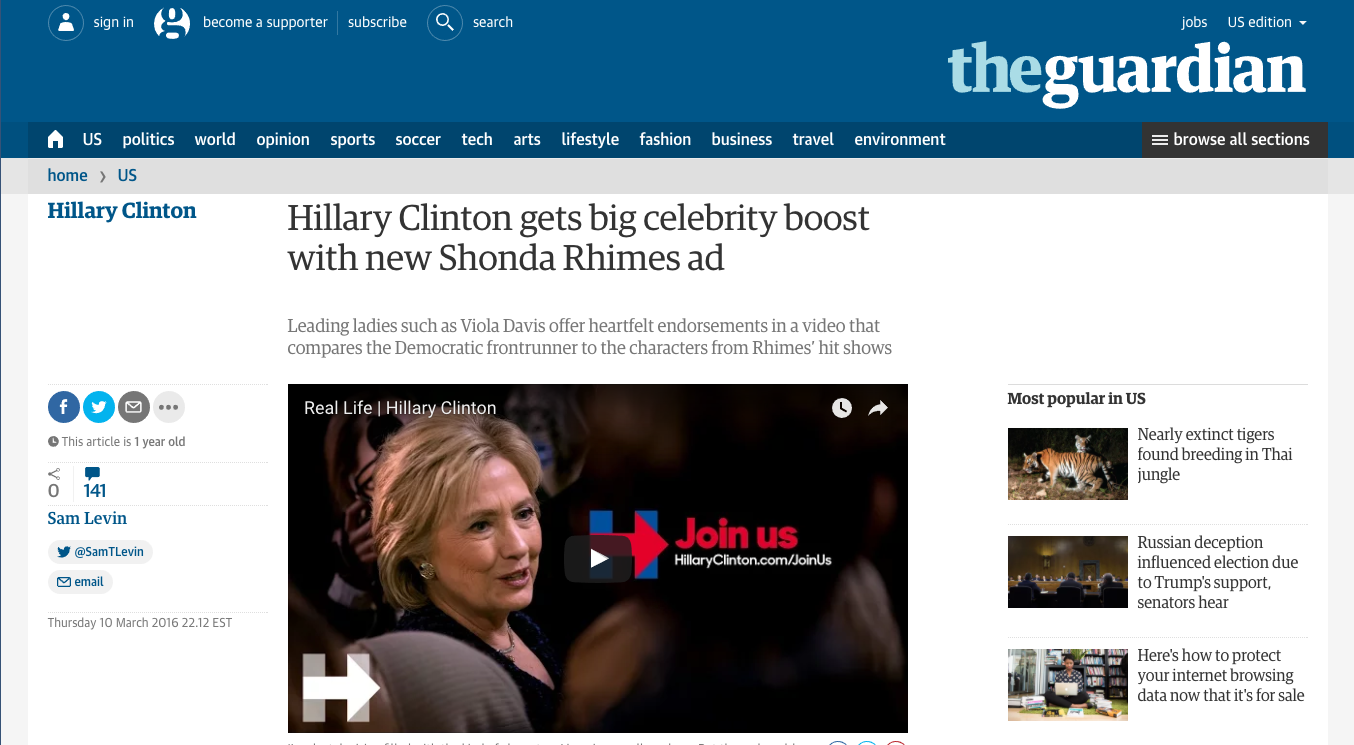The width and height of the screenshot is (1354, 745).
Task: Click Watch later clock icon on video
Action: 842,408
